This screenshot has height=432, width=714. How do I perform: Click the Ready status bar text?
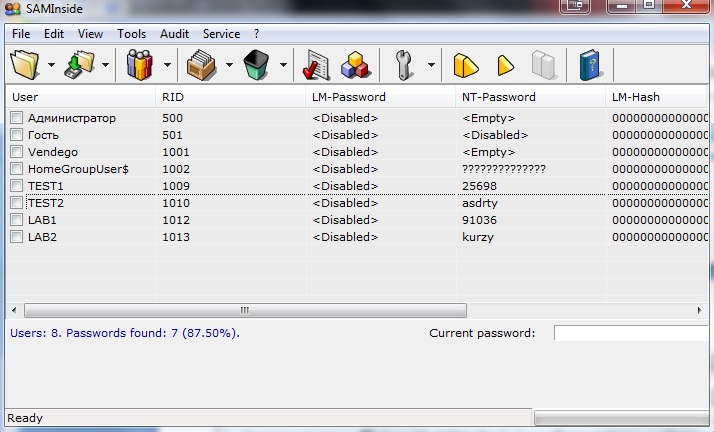click(25, 418)
